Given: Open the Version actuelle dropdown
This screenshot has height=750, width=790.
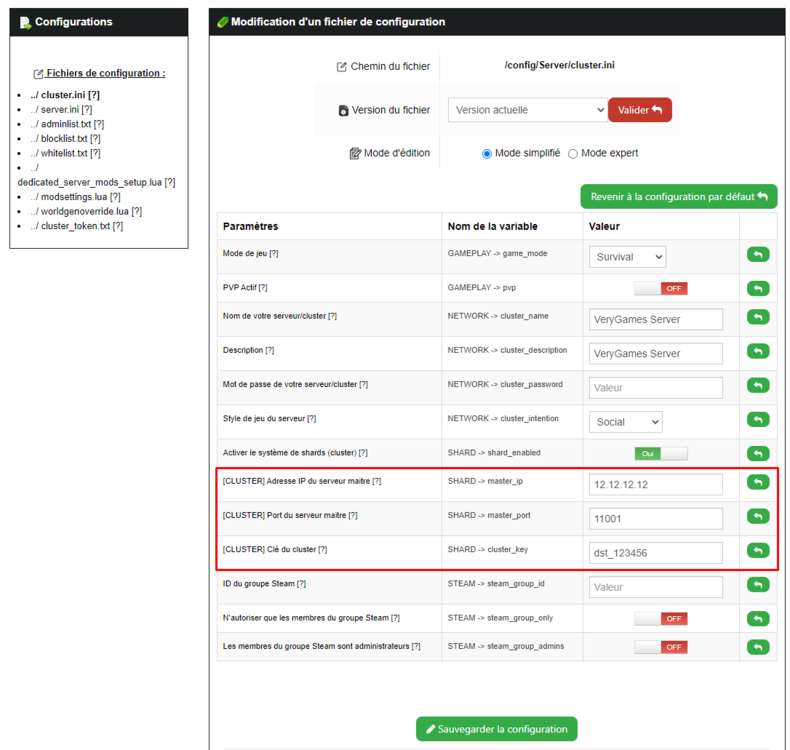Looking at the screenshot, I should tap(527, 110).
